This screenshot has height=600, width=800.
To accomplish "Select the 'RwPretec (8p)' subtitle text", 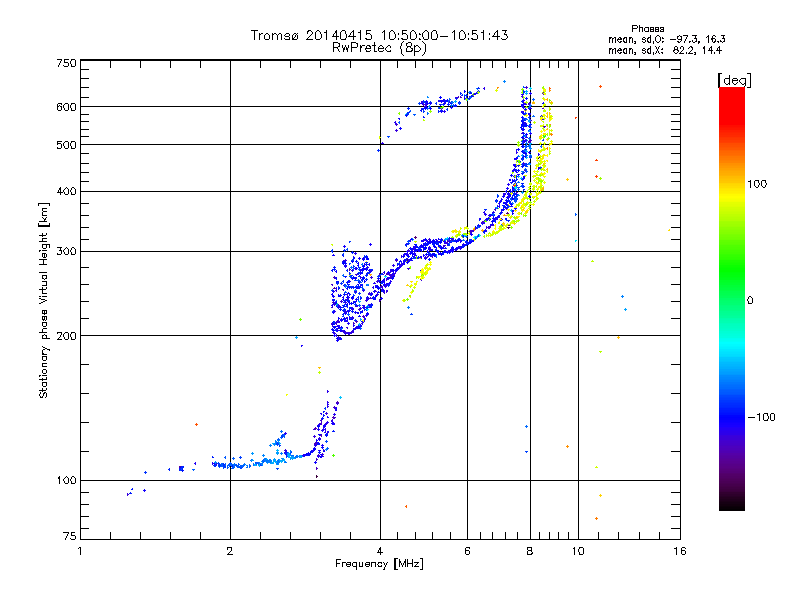I will coord(379,48).
